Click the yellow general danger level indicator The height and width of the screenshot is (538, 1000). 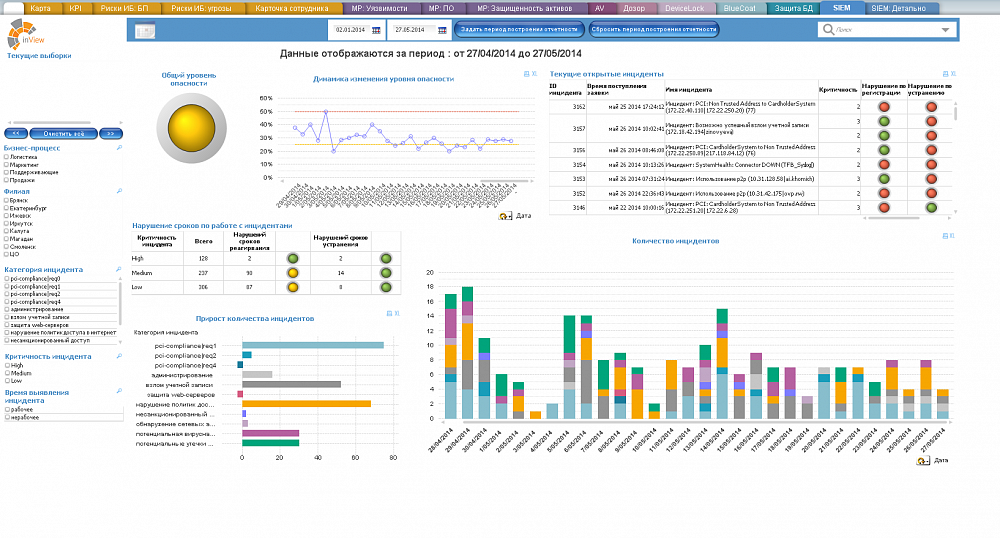coord(191,127)
